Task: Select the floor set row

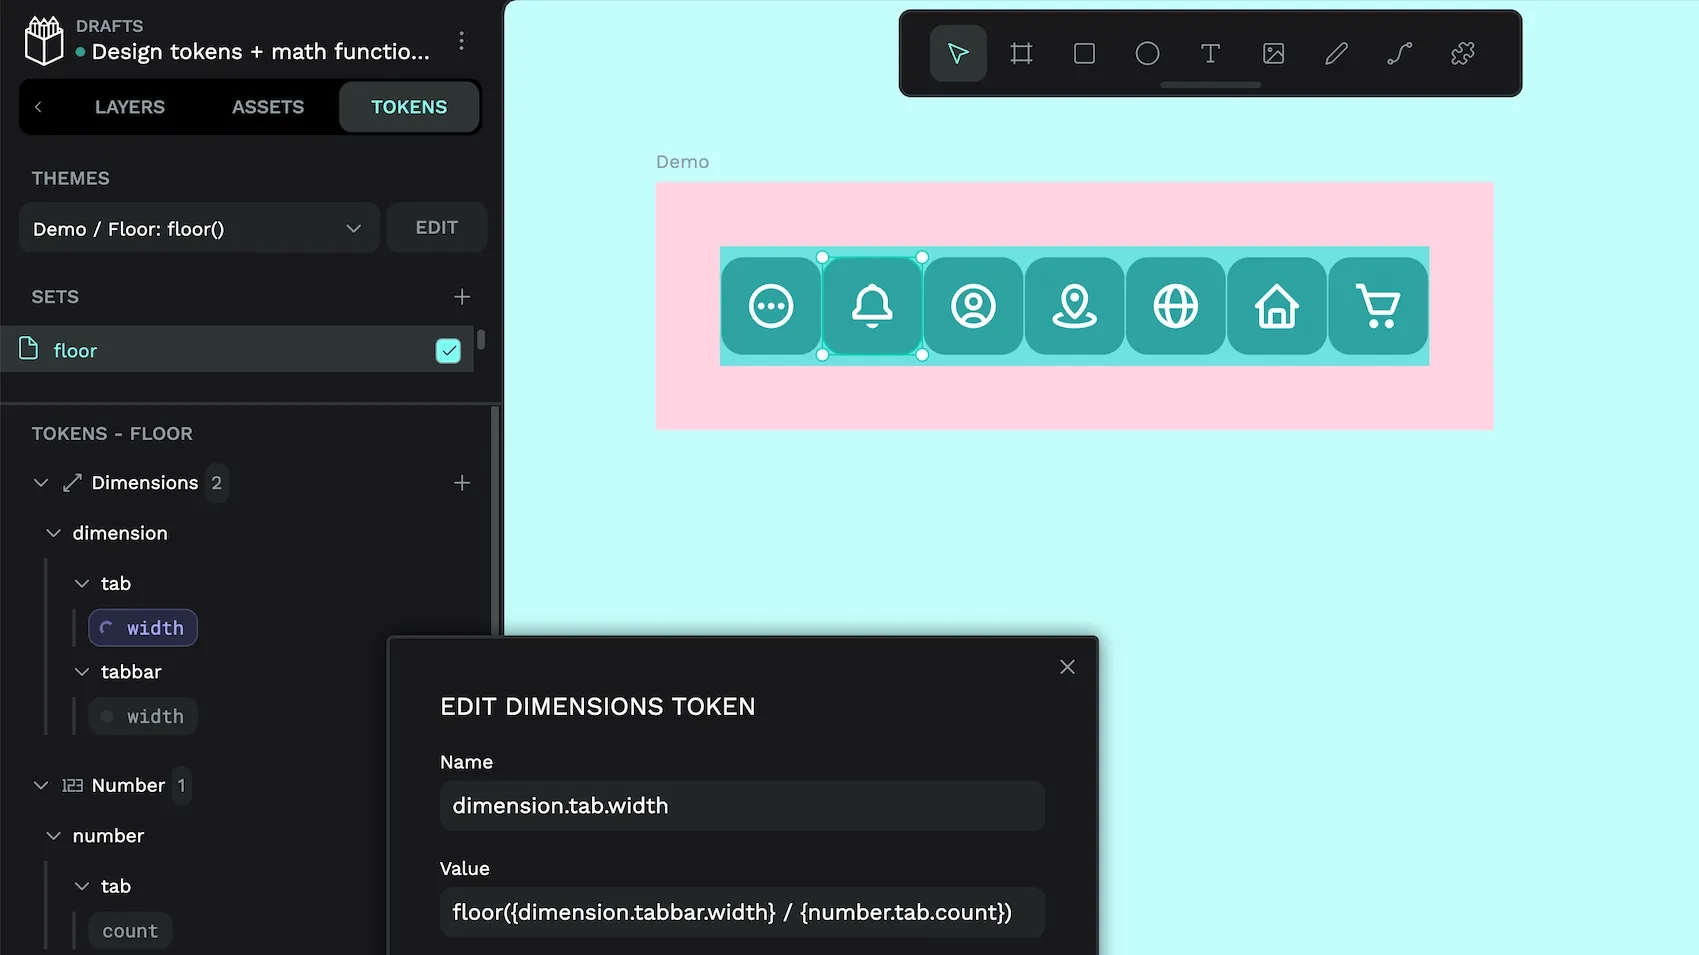Action: (x=237, y=349)
